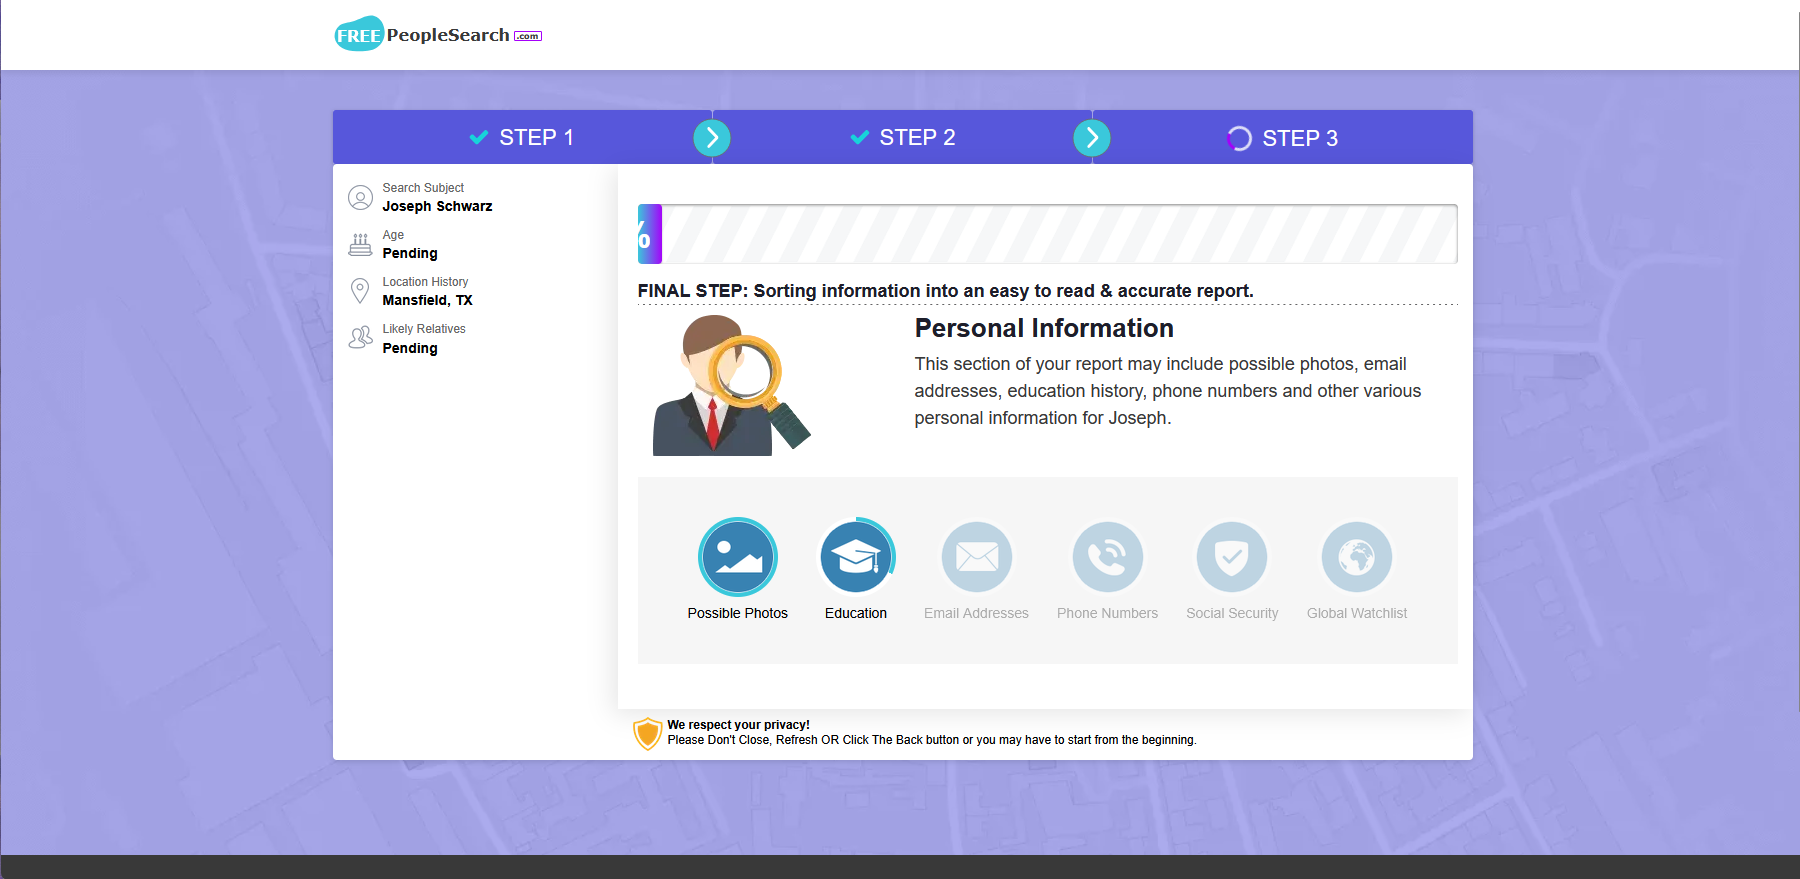The width and height of the screenshot is (1800, 879).
Task: Select the STEP 3 loading tab
Action: (x=1282, y=138)
